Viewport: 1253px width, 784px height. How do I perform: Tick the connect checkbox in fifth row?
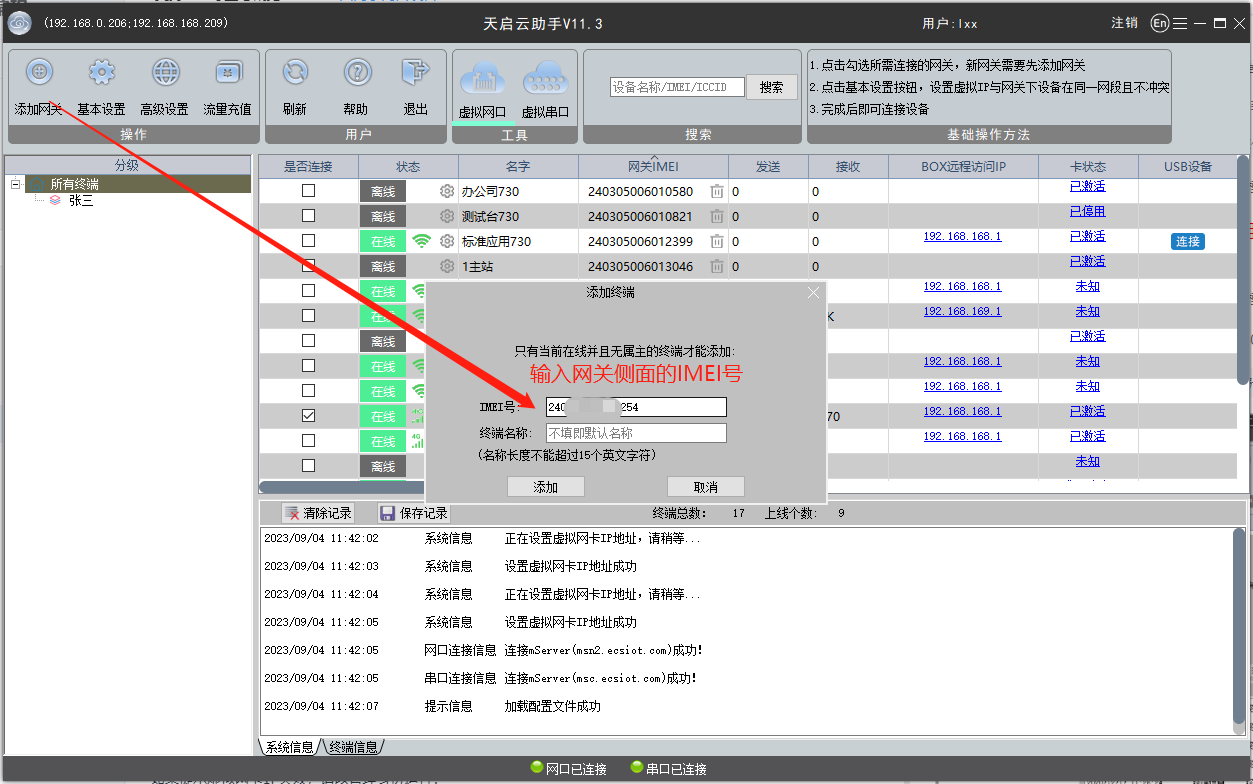point(308,290)
